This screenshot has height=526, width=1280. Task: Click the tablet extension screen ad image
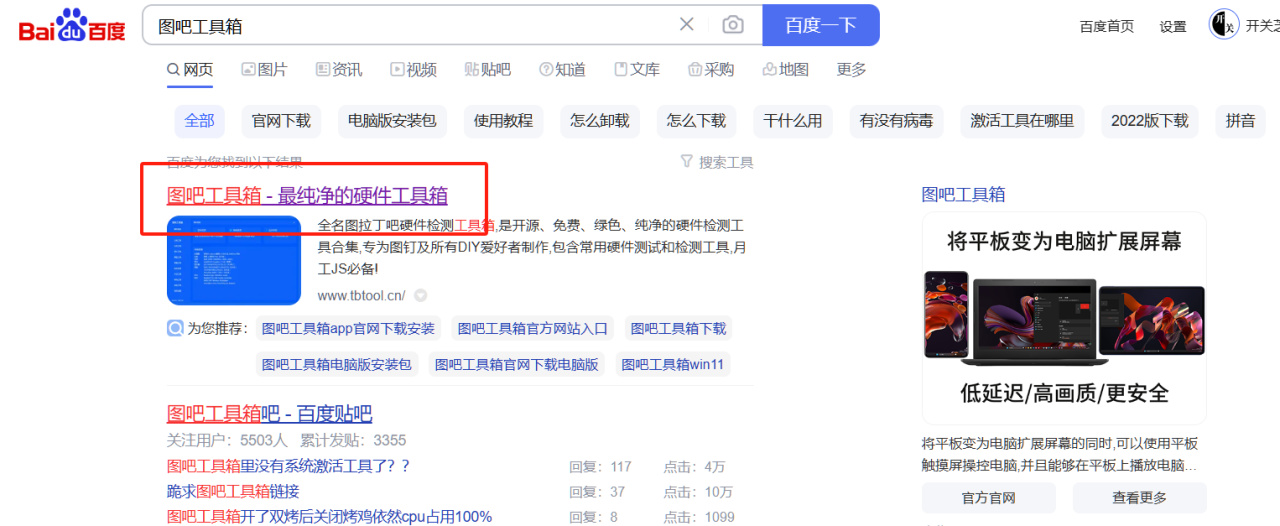pos(1064,317)
